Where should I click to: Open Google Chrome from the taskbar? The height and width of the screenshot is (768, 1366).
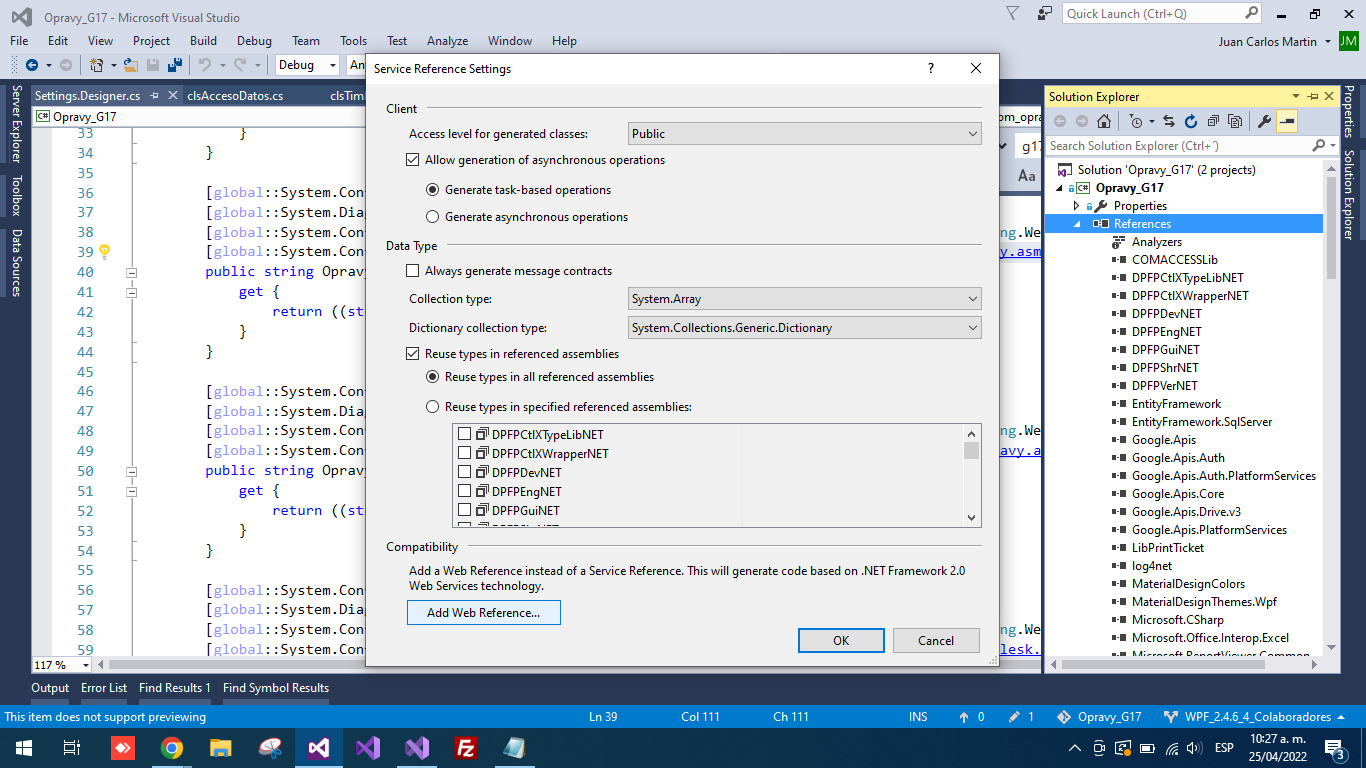tap(172, 747)
